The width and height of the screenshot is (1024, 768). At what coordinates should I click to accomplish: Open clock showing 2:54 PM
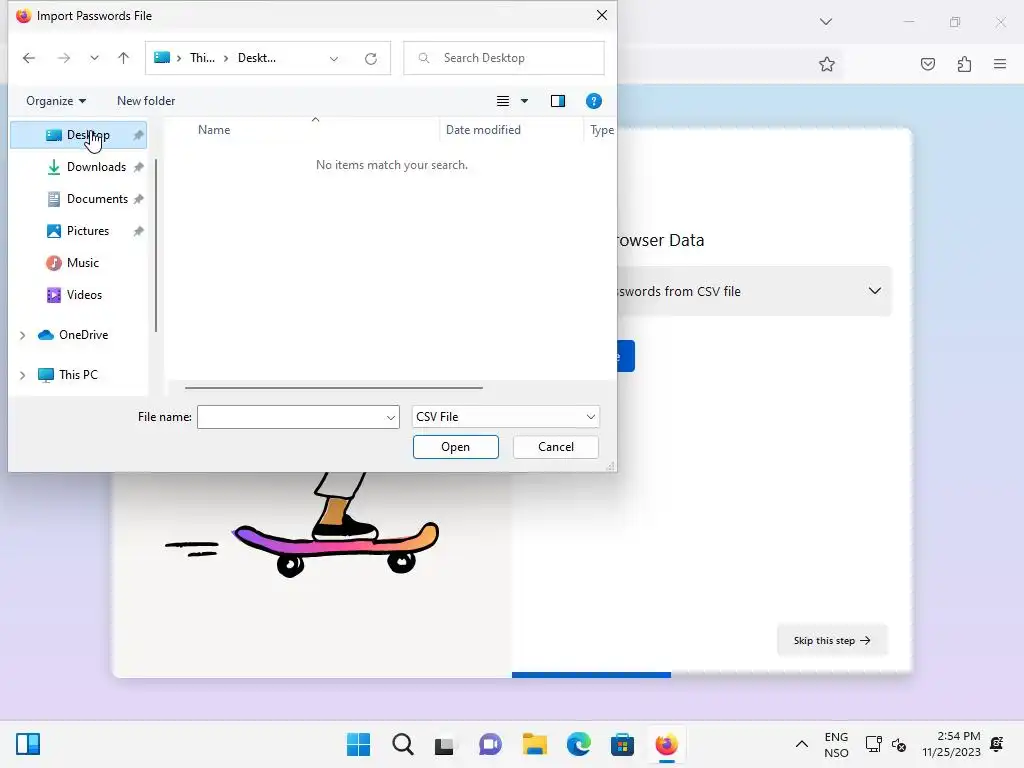point(952,744)
